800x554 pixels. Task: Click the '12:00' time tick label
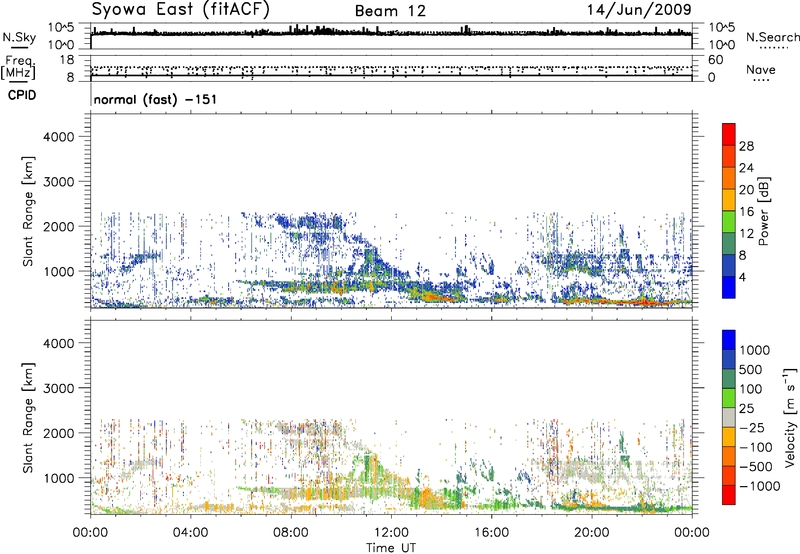(391, 533)
